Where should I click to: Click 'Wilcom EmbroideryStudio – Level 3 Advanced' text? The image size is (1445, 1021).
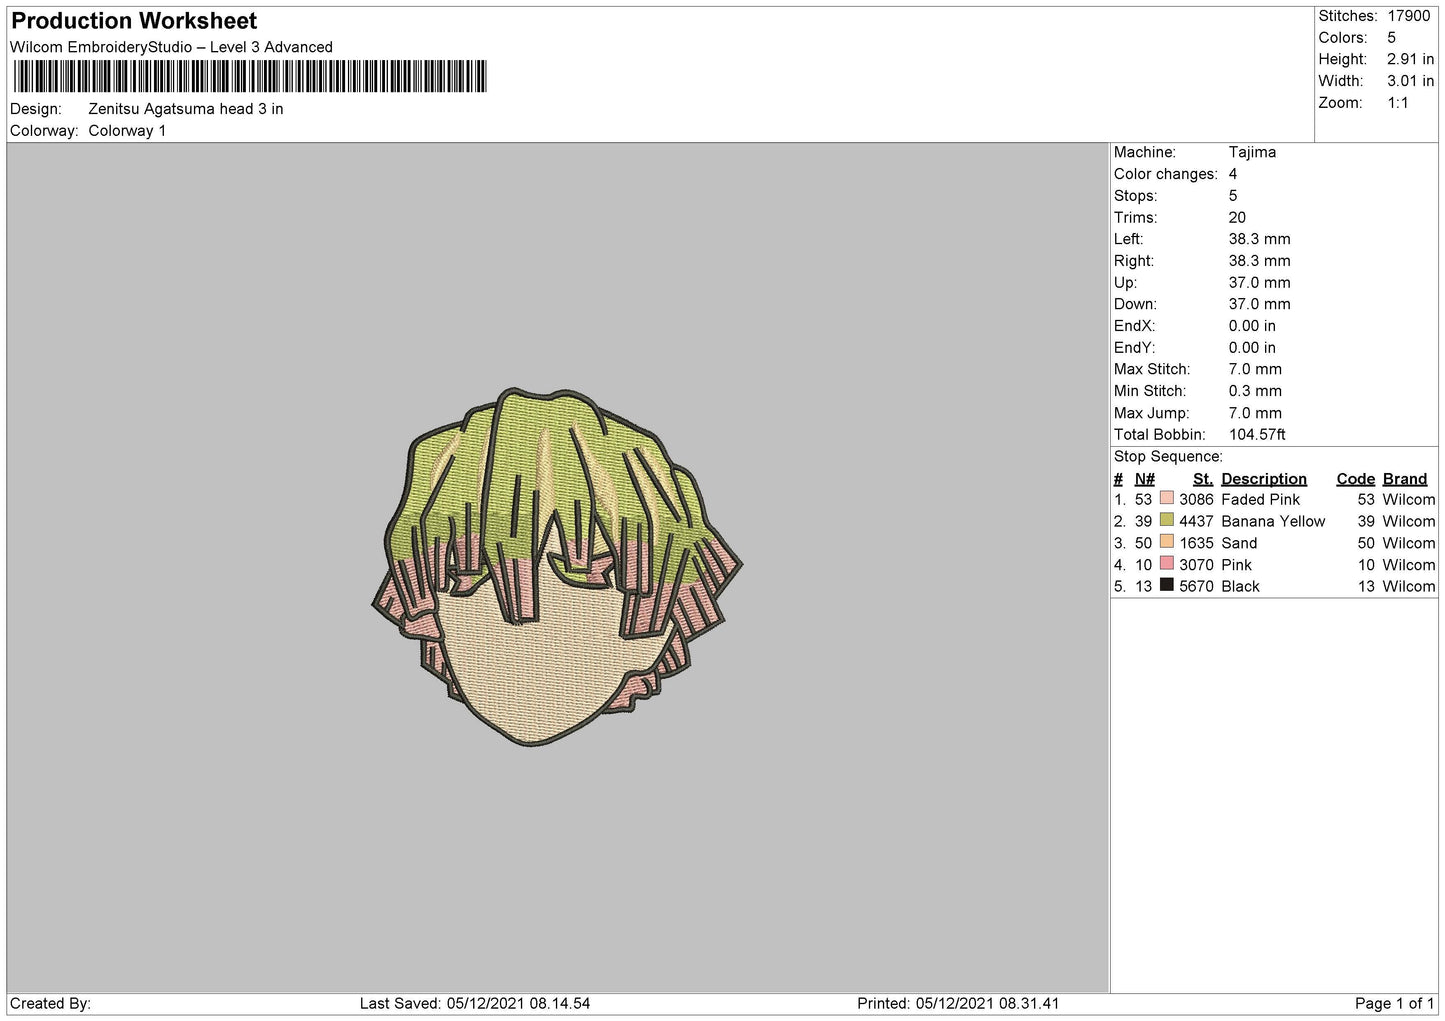(x=171, y=47)
